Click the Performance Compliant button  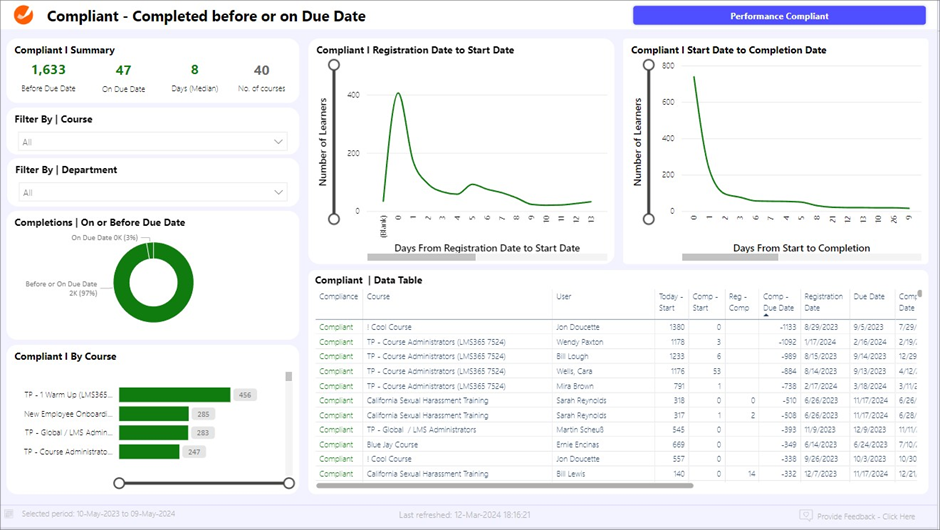(x=778, y=16)
